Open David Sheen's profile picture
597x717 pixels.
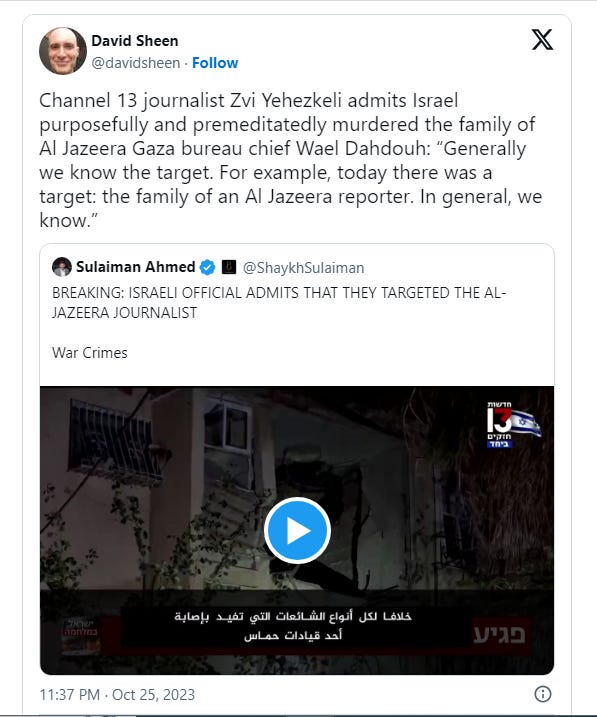[63, 51]
